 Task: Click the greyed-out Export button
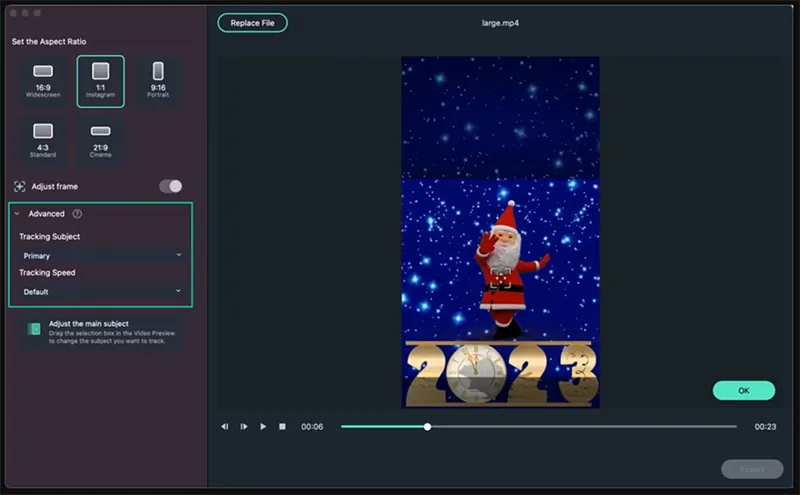[752, 469]
